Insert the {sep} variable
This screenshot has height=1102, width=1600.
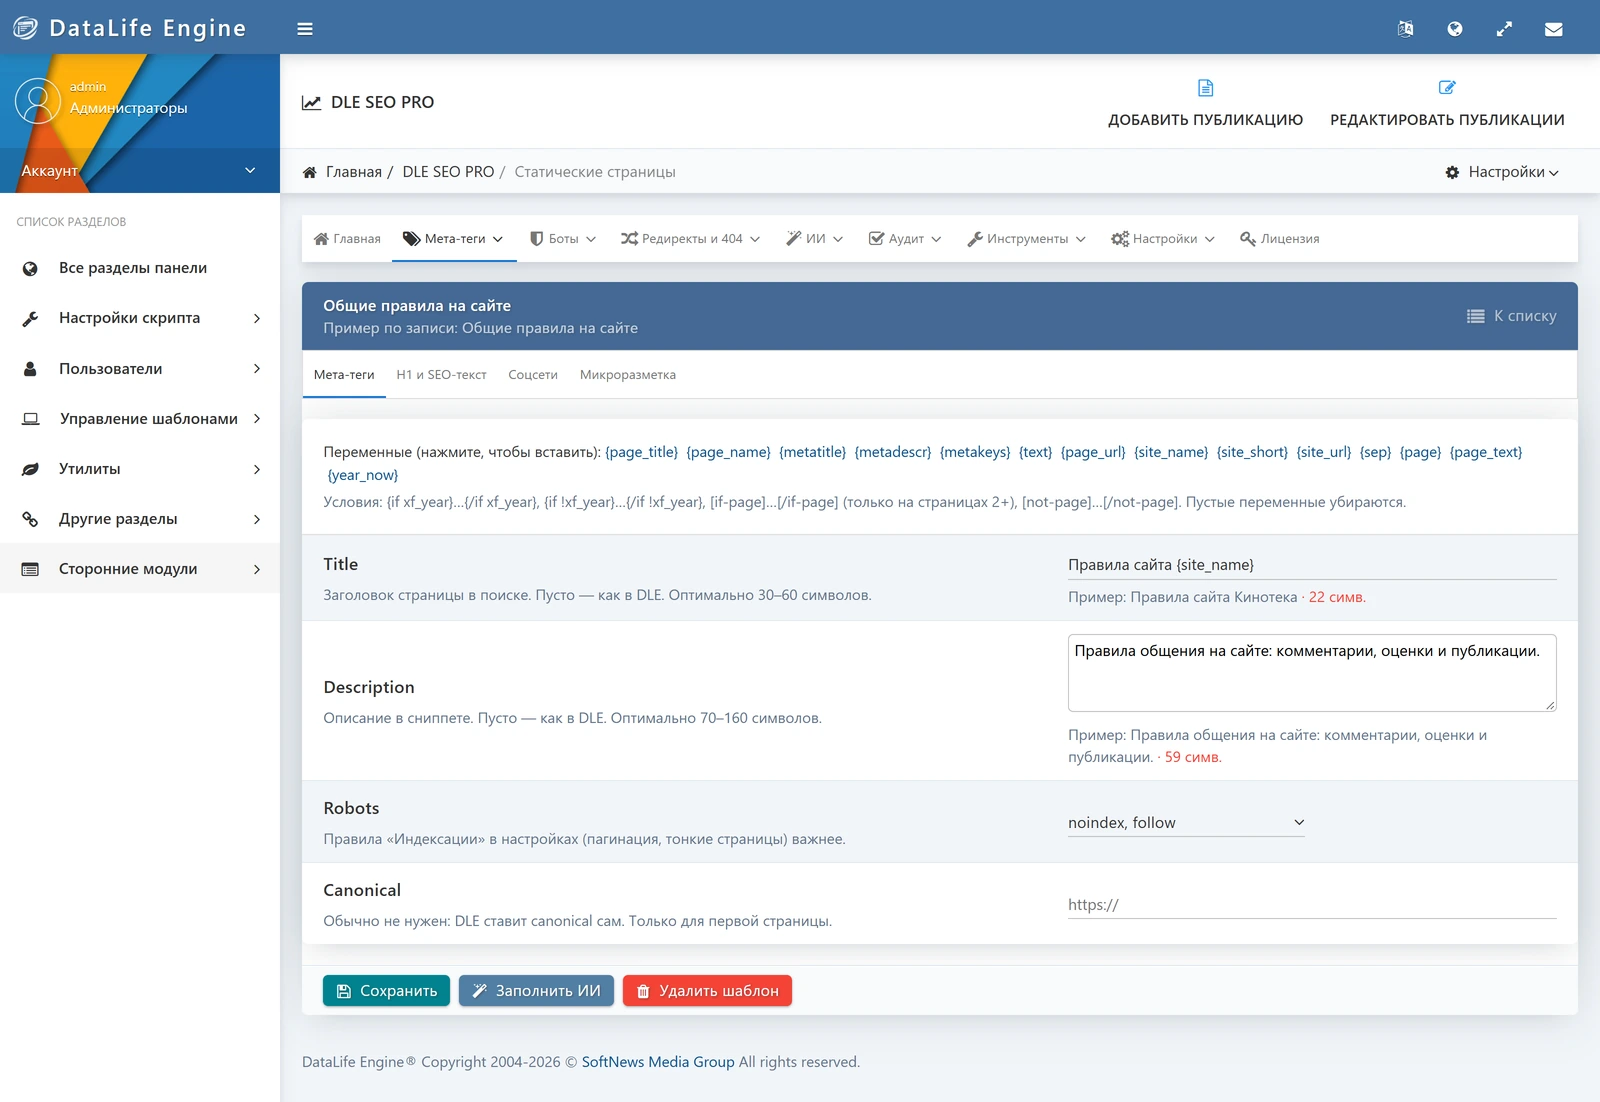tap(1375, 452)
